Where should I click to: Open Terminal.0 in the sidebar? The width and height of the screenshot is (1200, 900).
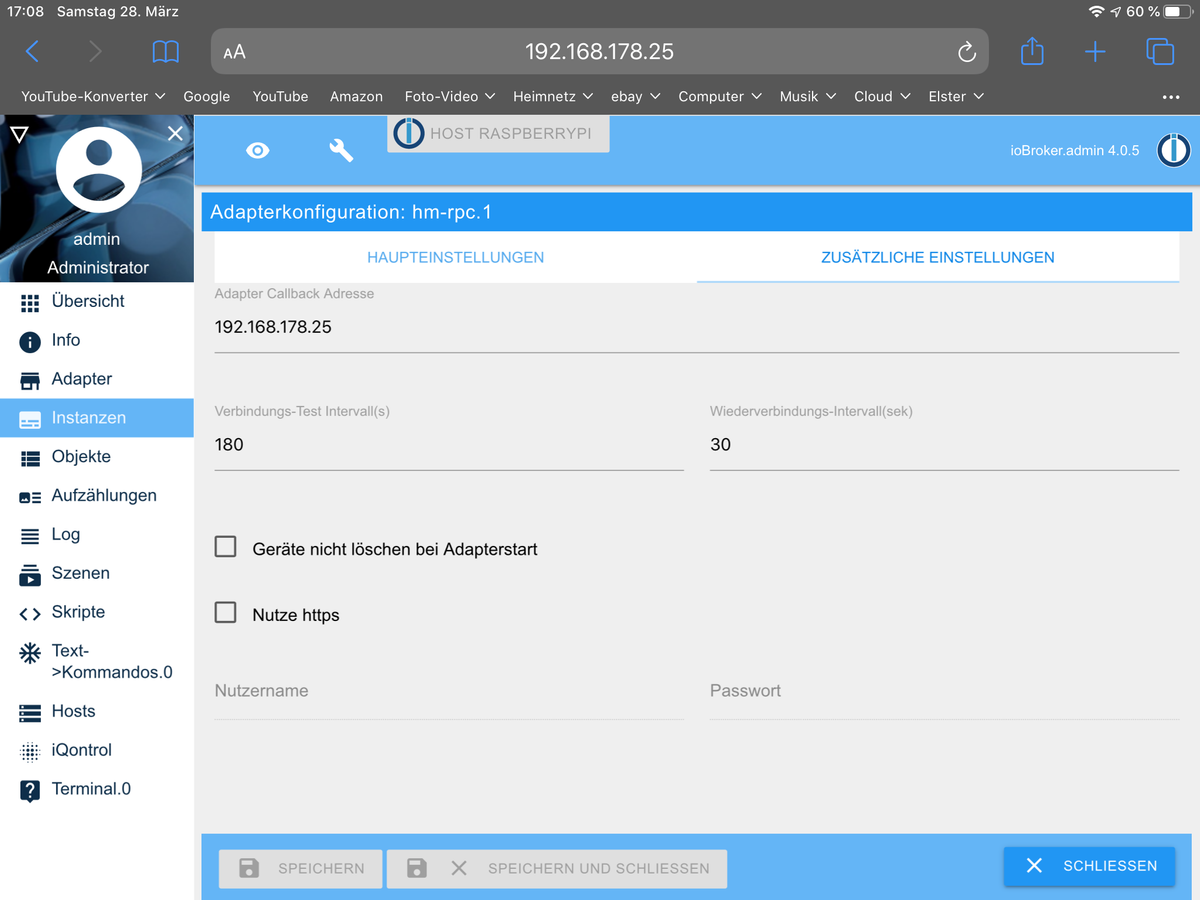[96, 789]
